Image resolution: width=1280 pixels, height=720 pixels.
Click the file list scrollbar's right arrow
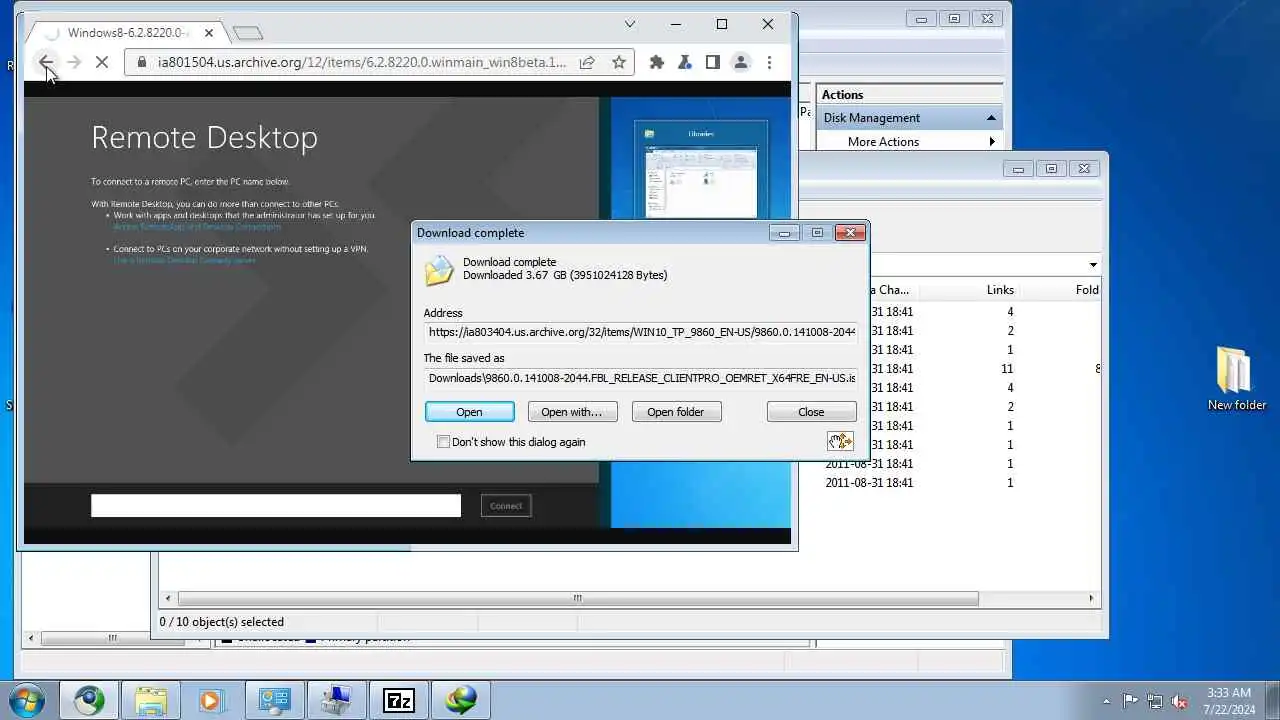coord(1091,598)
